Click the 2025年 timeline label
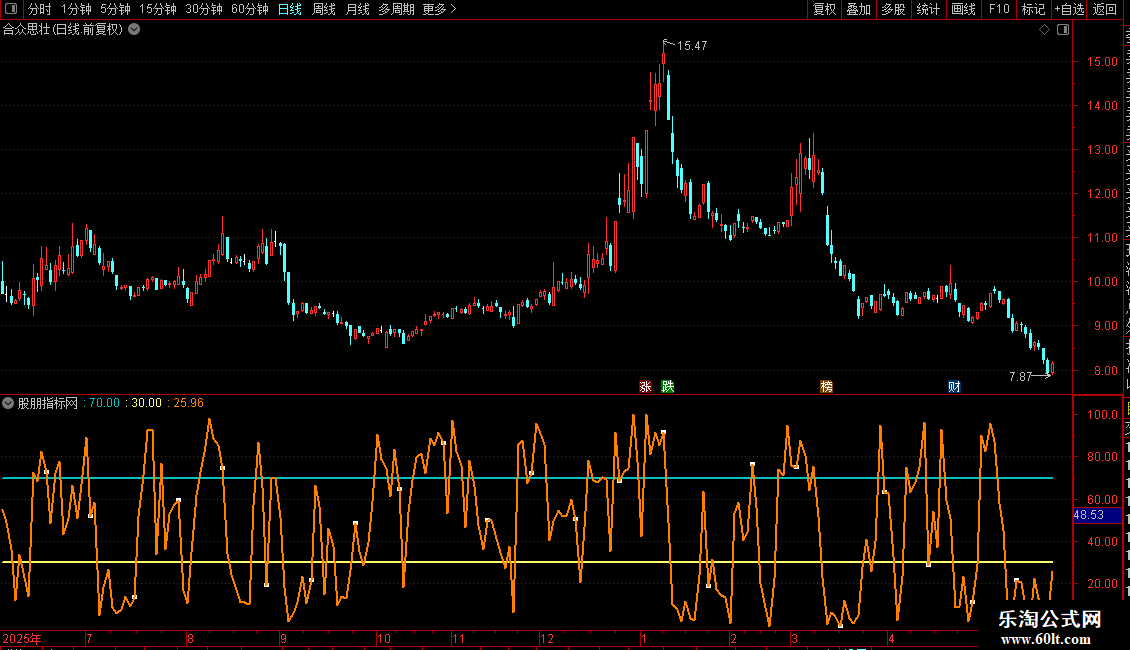This screenshot has height=650, width=1130. click(22, 638)
